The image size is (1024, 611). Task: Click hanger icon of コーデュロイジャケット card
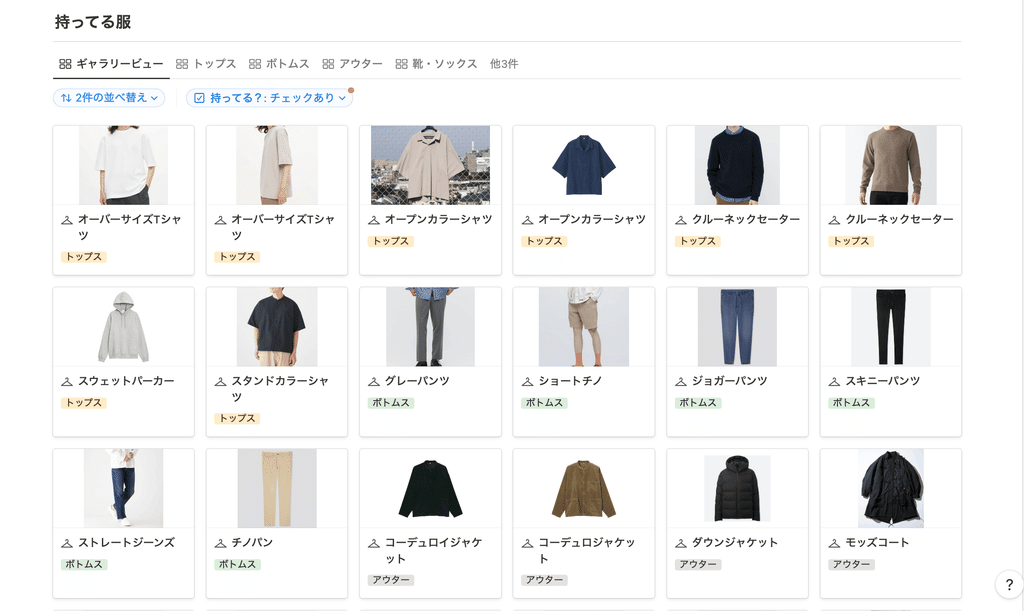click(x=374, y=543)
